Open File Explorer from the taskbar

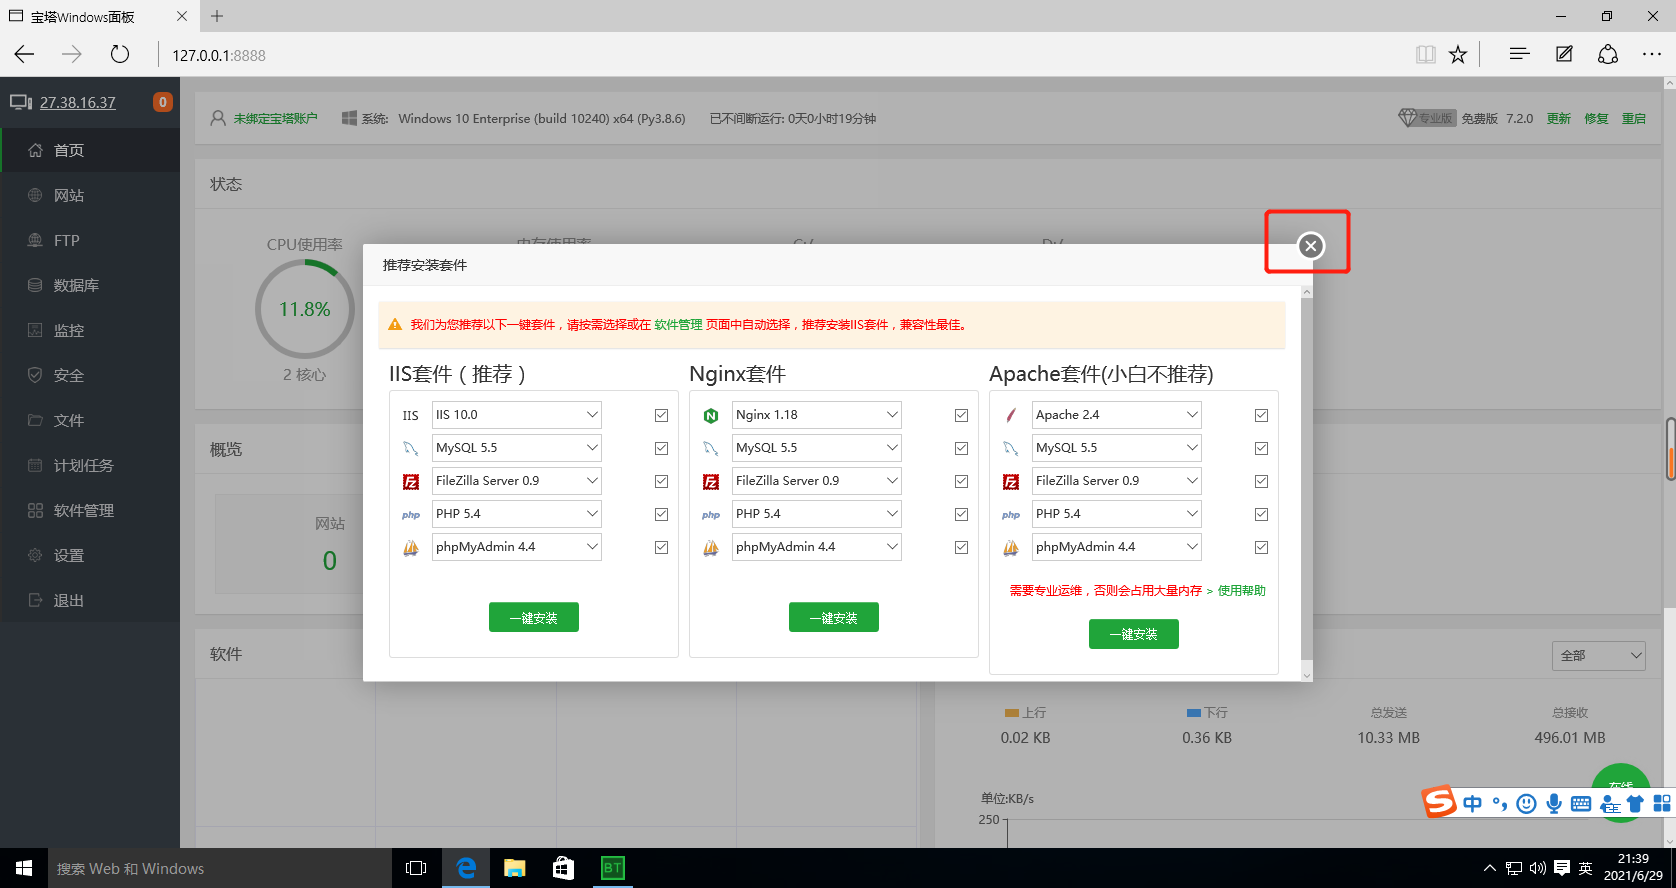coord(515,868)
